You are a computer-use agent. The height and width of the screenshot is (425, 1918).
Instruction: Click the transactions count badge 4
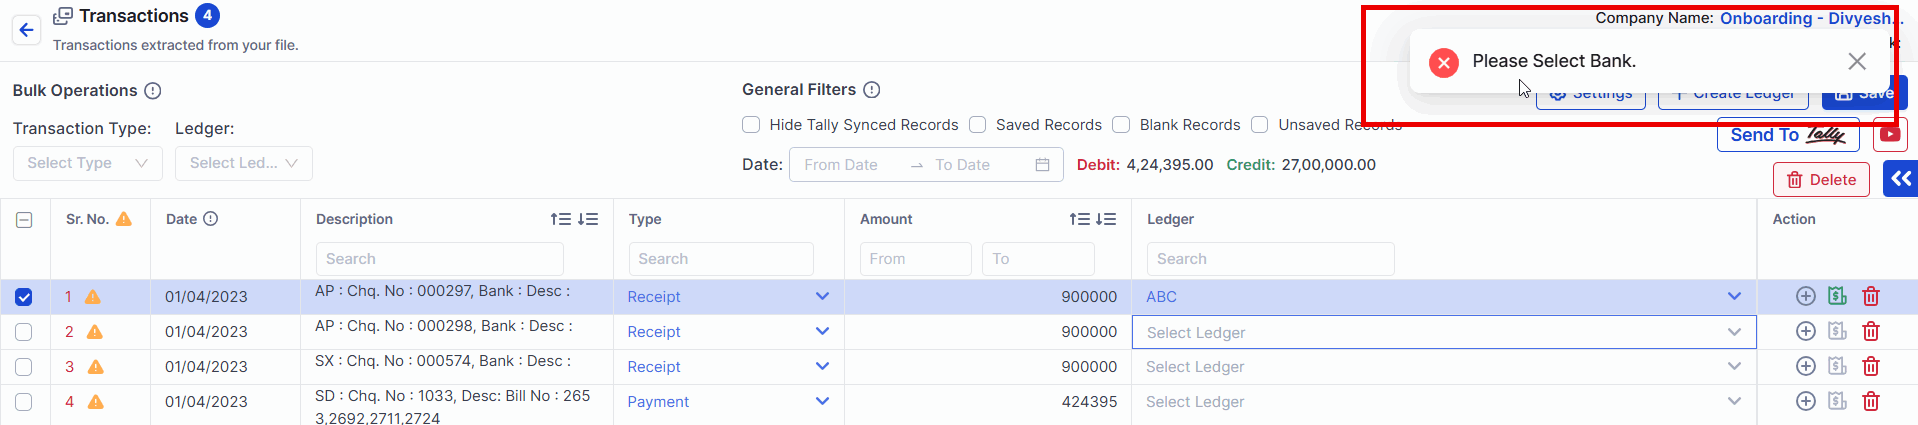coord(208,16)
